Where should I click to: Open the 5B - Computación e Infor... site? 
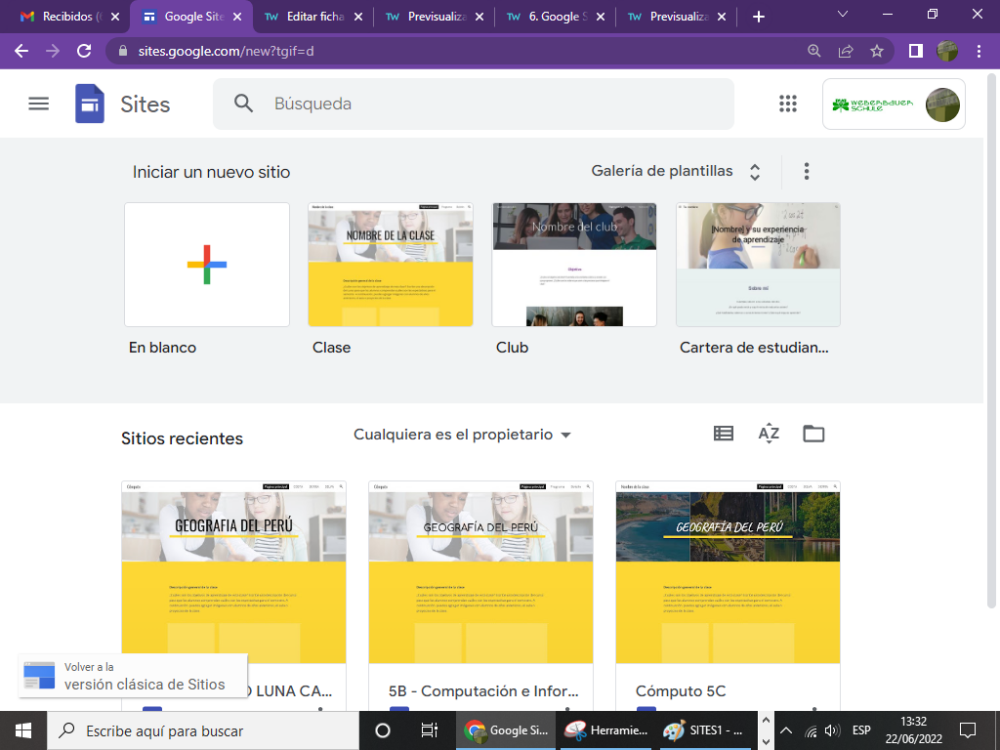pos(481,596)
